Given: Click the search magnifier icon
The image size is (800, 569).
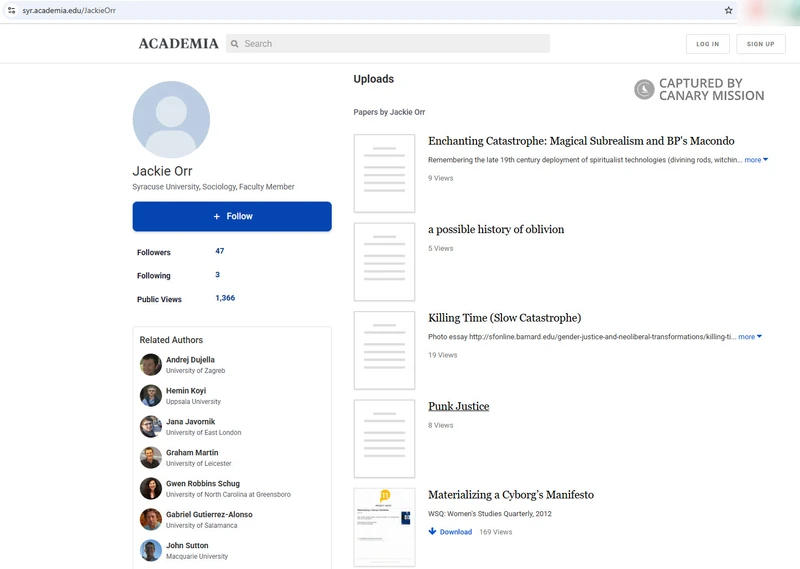Looking at the screenshot, I should (235, 44).
